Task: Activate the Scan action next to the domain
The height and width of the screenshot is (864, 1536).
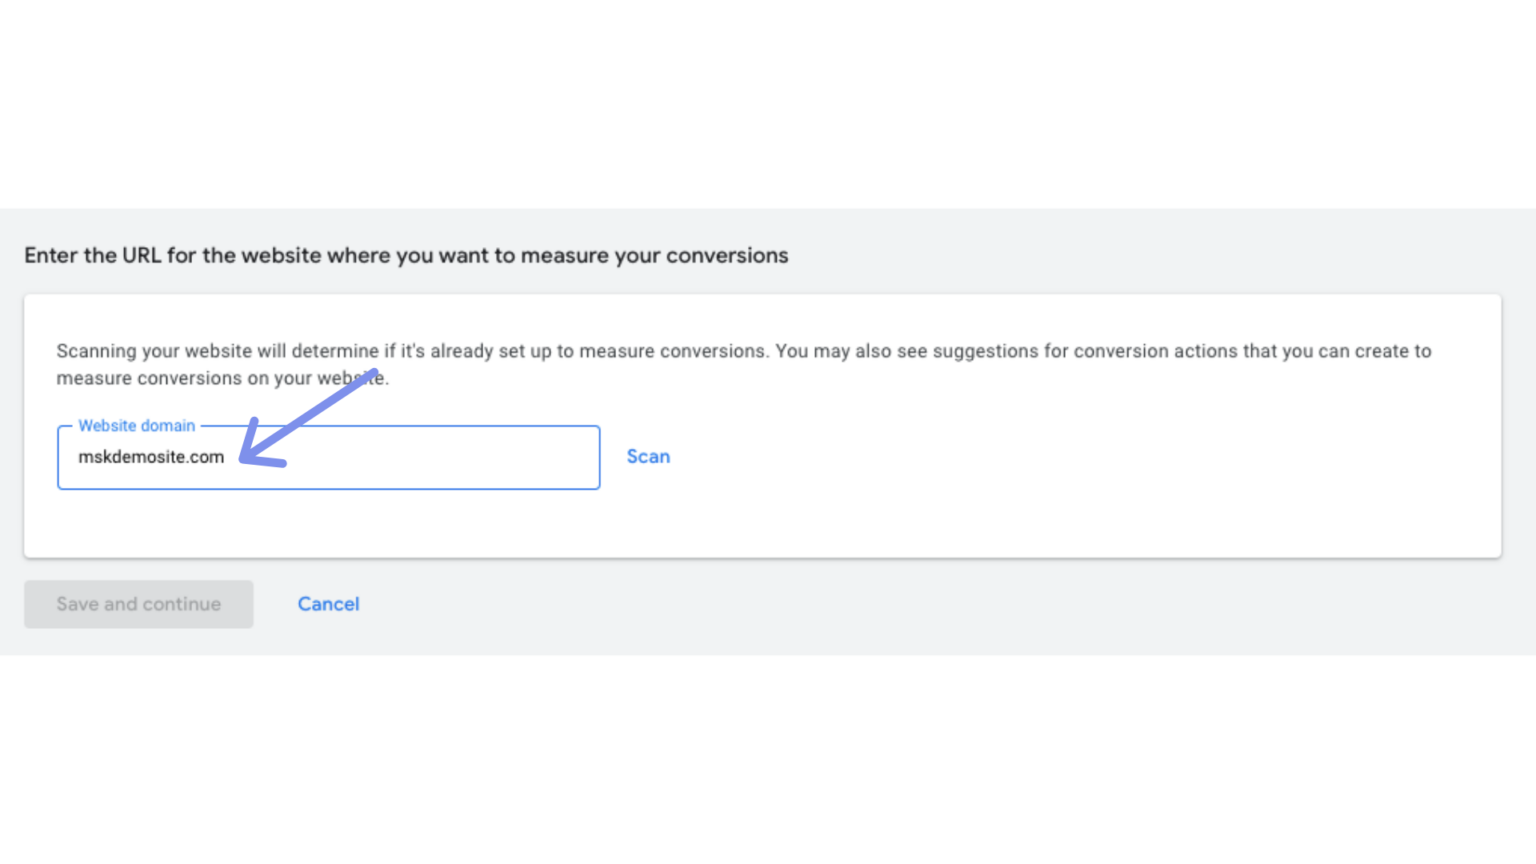Action: 648,456
